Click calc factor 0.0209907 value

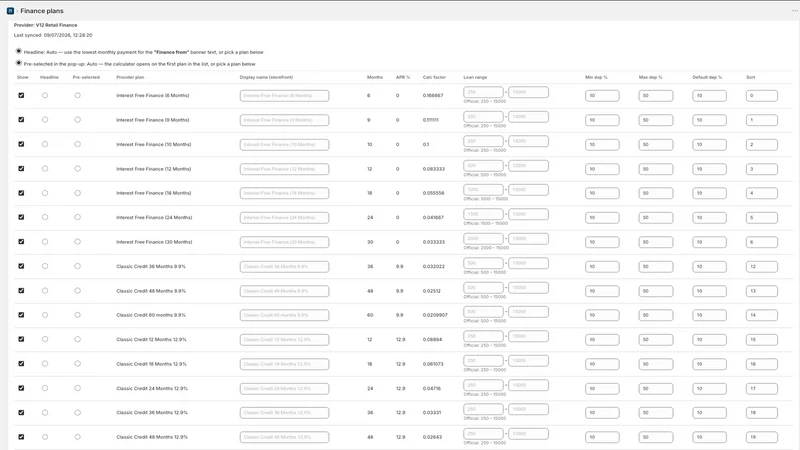435,315
